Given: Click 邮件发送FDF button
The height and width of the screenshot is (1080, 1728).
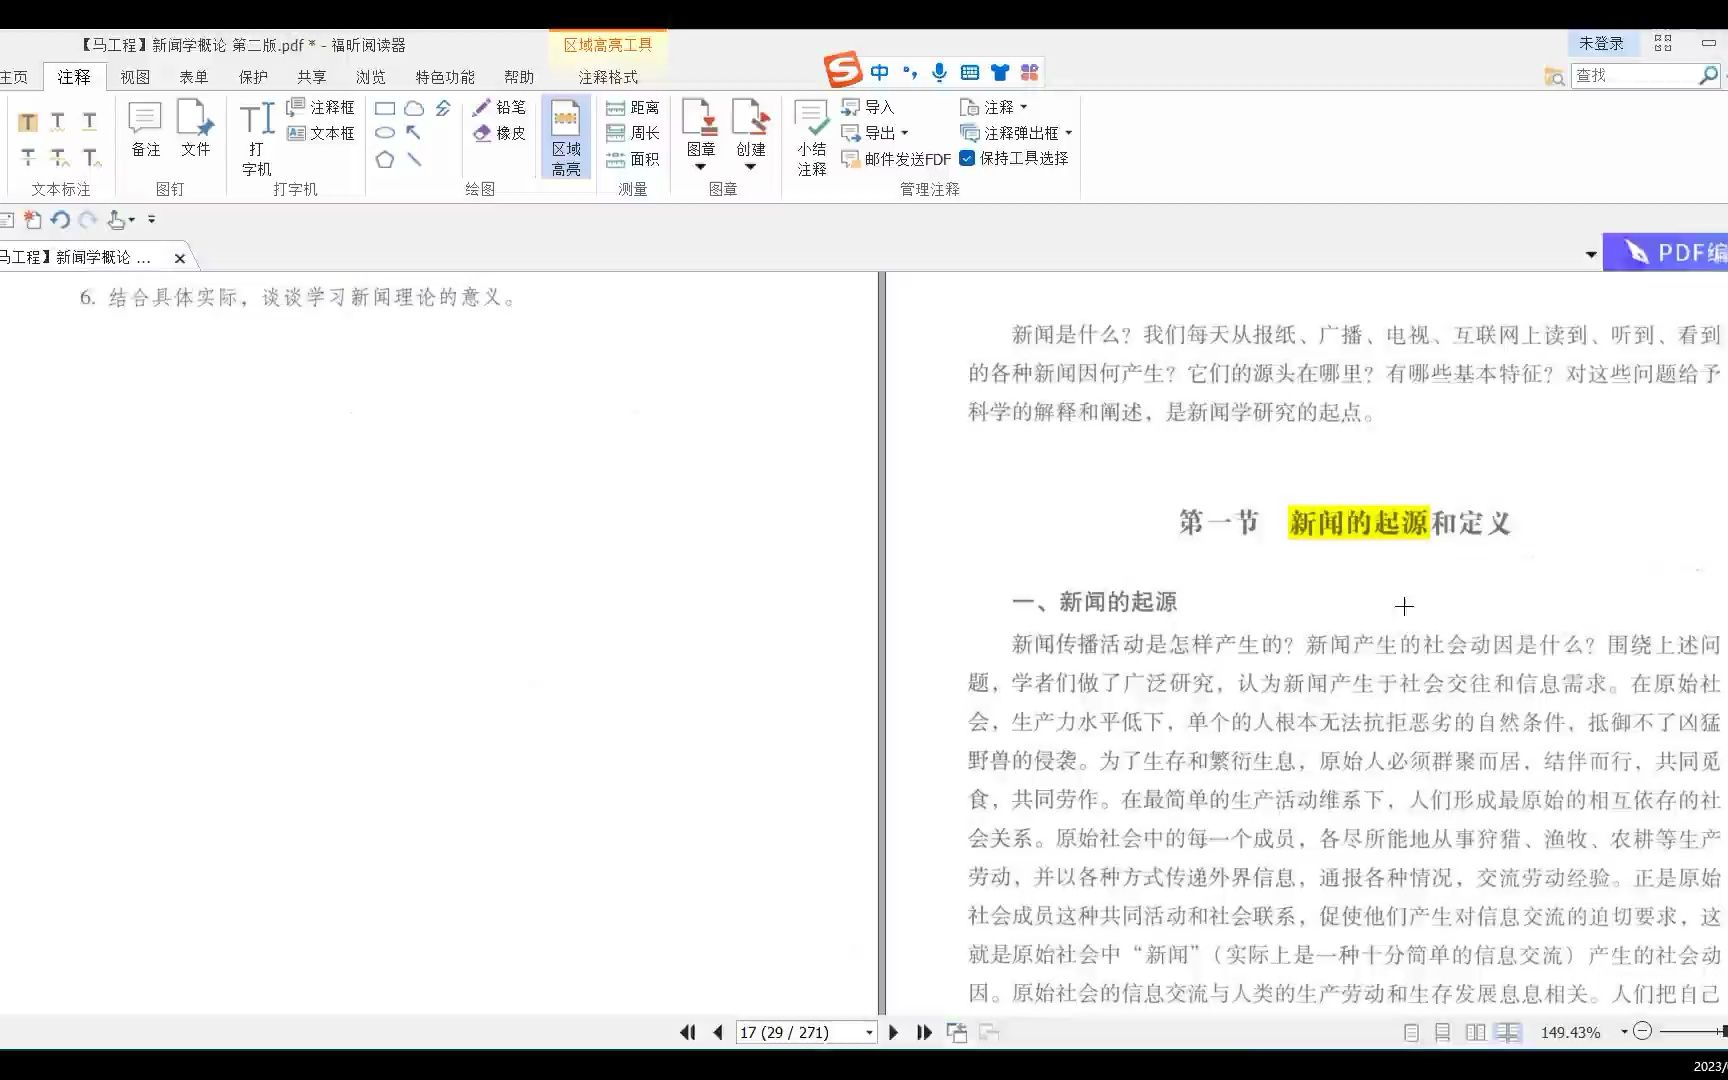Looking at the screenshot, I should [896, 159].
